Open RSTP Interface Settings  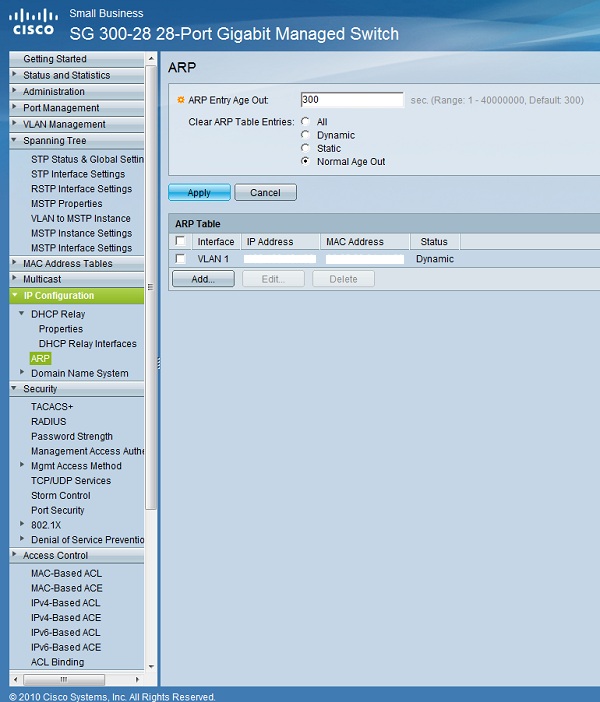[x=81, y=188]
